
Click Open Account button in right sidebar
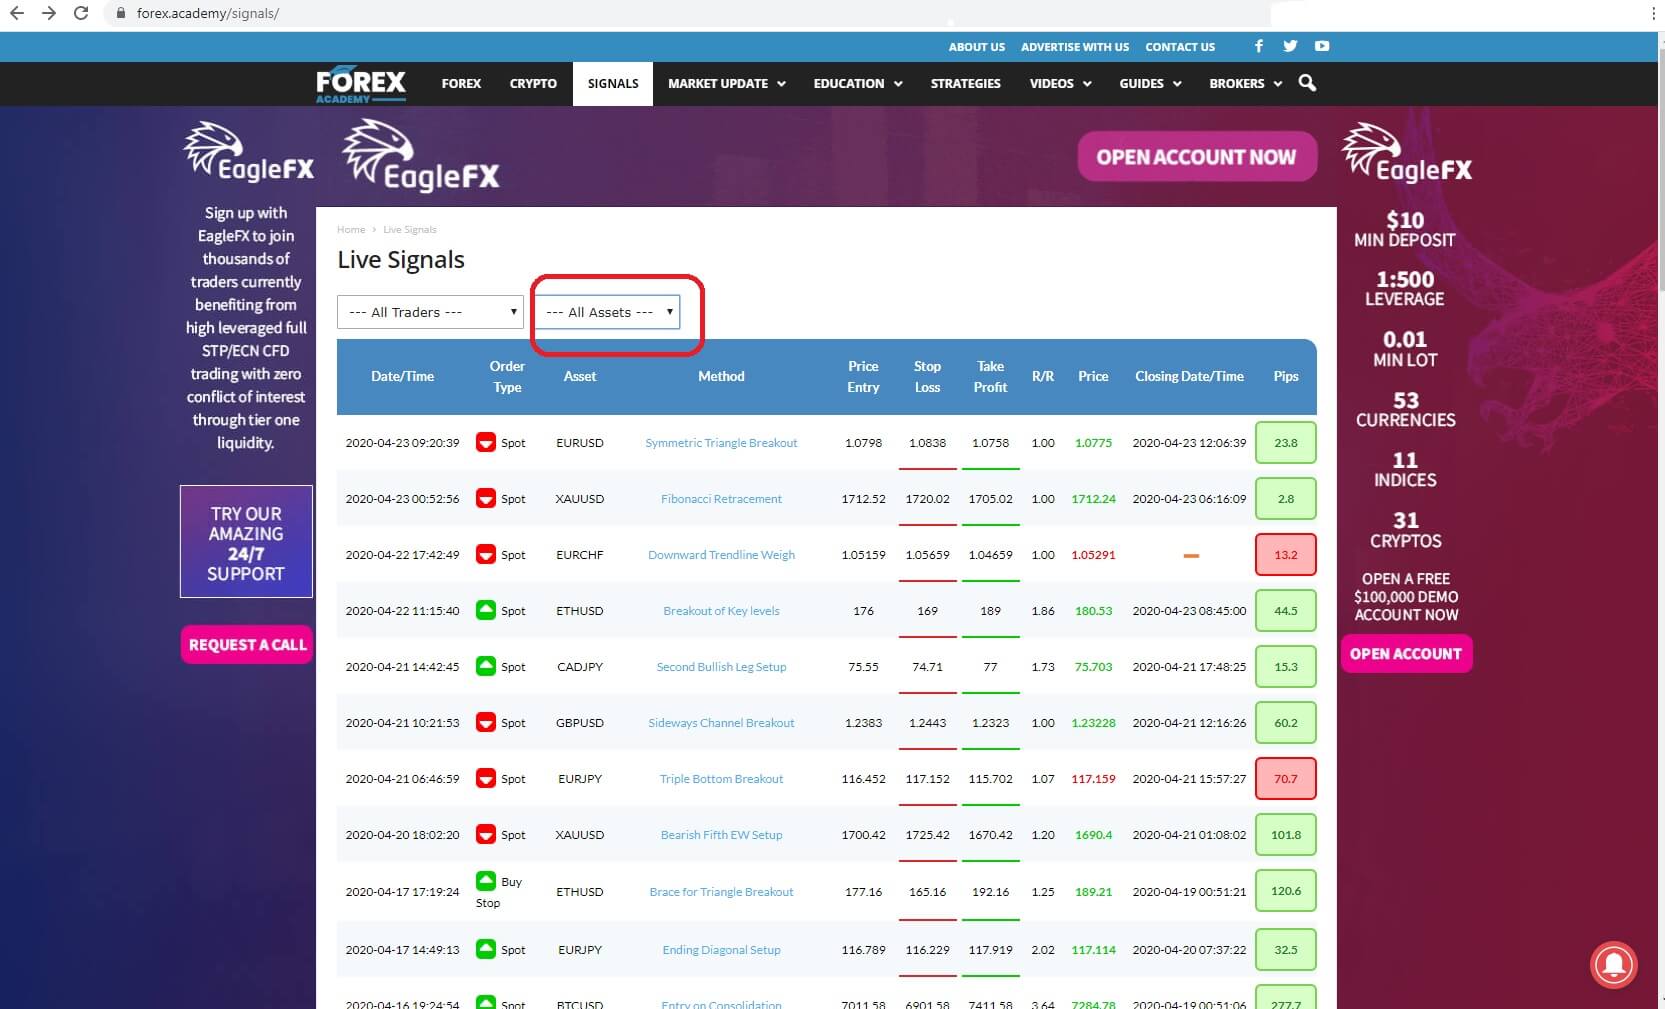pyautogui.click(x=1406, y=654)
